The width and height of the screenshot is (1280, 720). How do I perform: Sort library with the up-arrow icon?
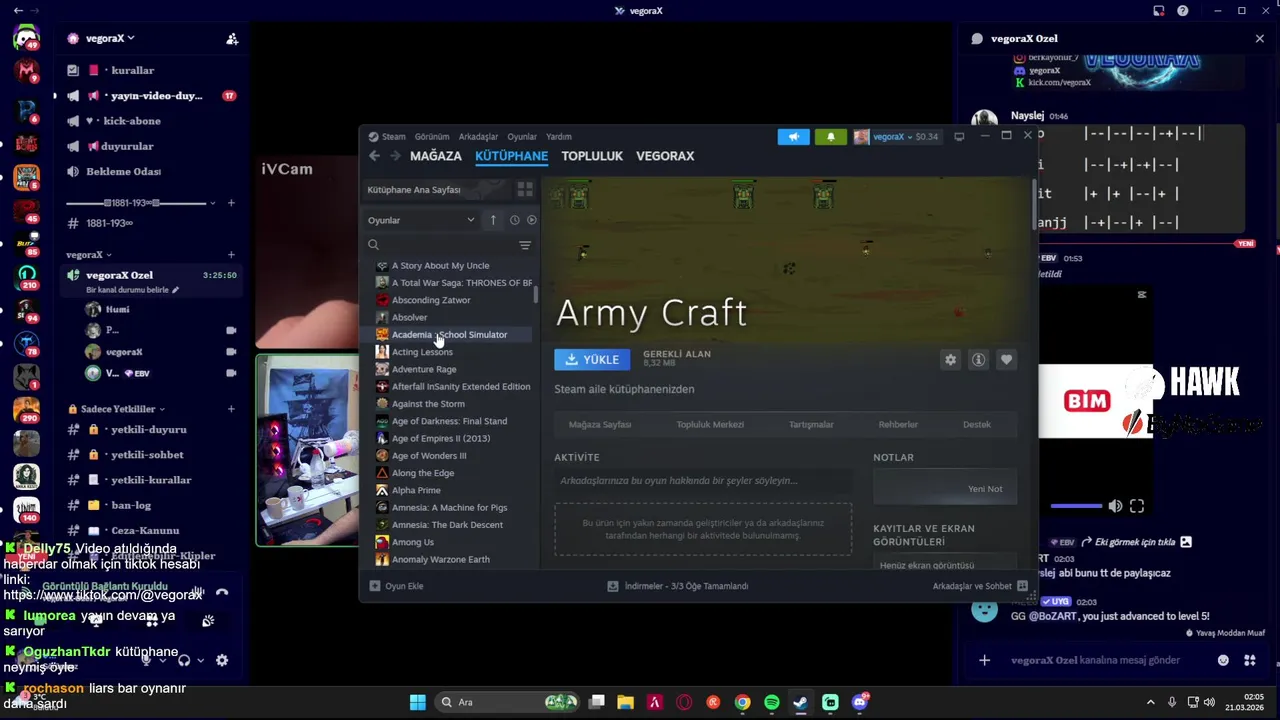493,220
